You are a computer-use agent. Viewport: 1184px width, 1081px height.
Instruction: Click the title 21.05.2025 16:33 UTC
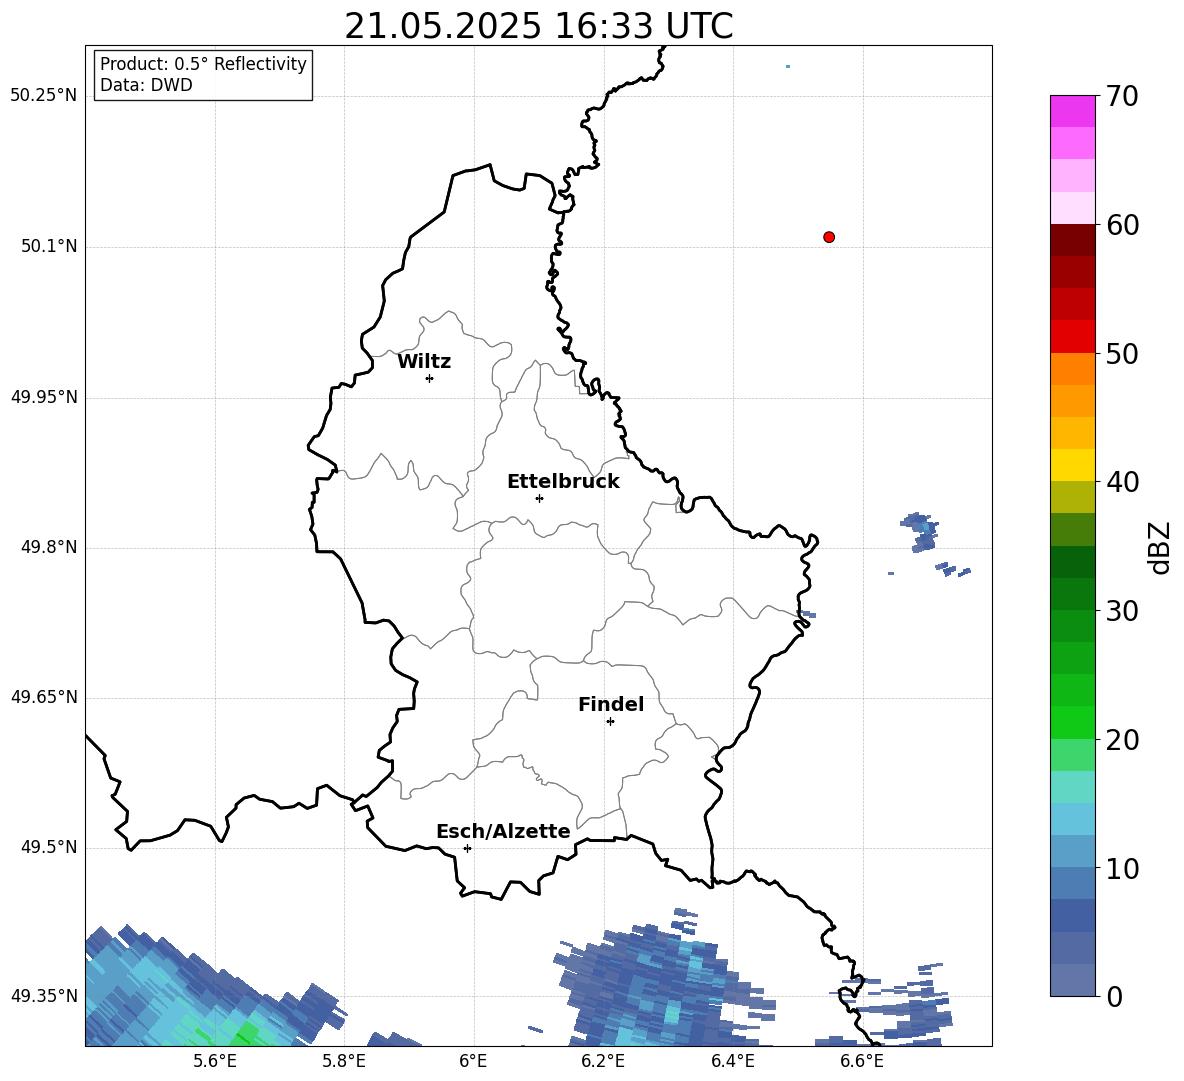click(x=539, y=26)
